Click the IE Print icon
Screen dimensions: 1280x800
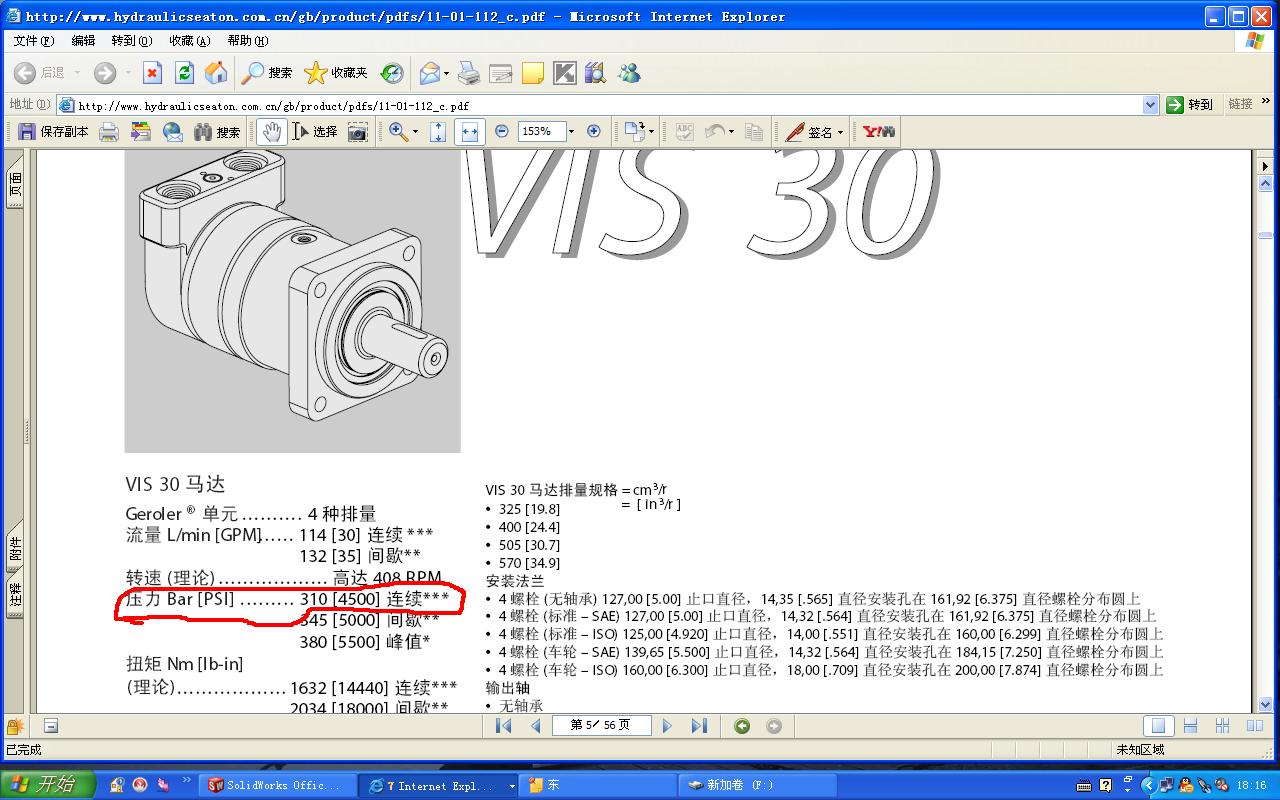469,73
